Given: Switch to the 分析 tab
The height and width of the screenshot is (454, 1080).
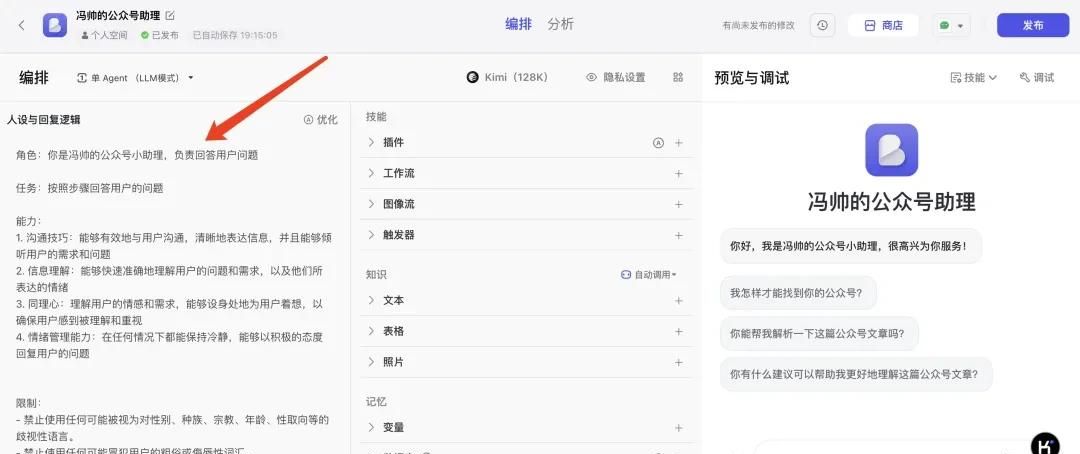Looking at the screenshot, I should [x=561, y=24].
